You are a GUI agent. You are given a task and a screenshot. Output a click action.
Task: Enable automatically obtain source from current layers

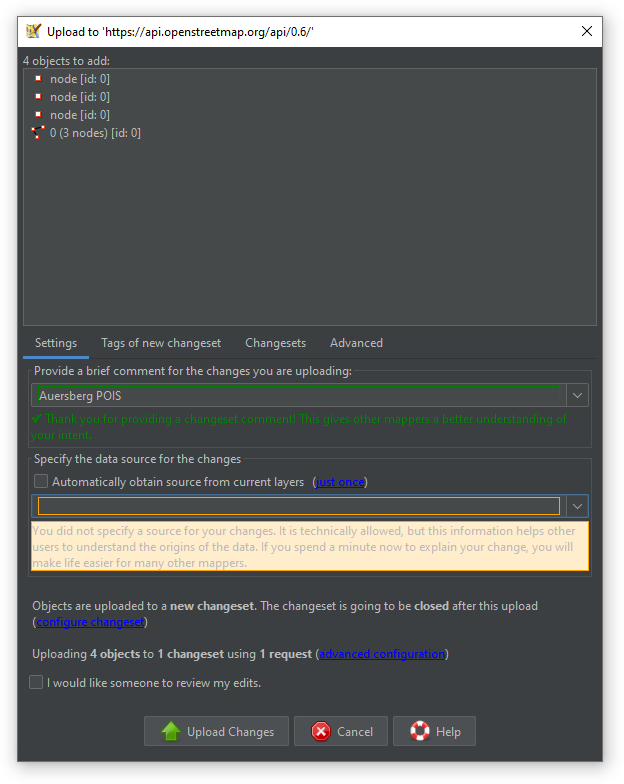pos(41,482)
